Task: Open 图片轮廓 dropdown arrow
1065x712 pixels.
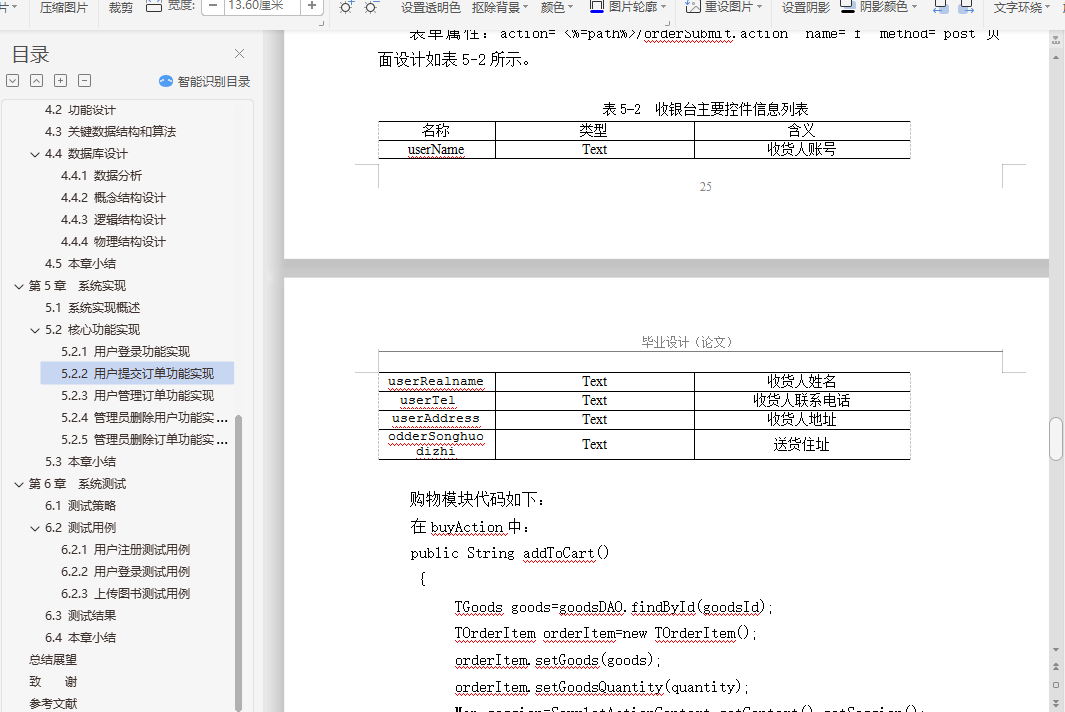Action: click(663, 7)
